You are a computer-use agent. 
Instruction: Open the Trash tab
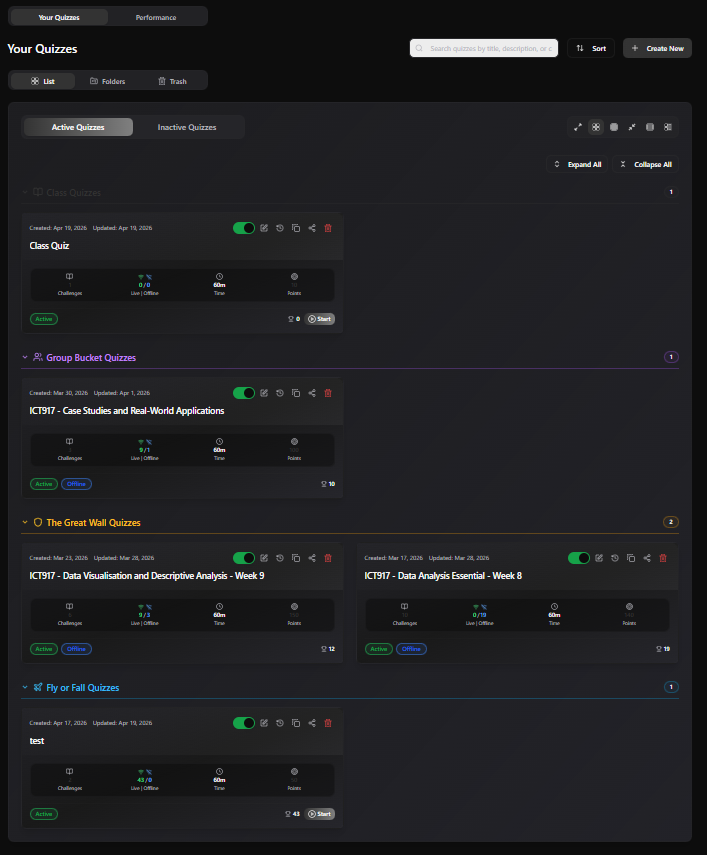pyautogui.click(x=172, y=81)
